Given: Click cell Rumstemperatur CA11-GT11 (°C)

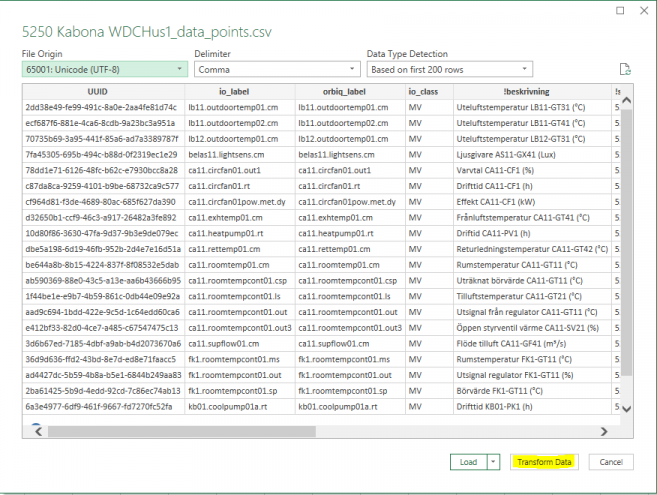Looking at the screenshot, I should click(532, 265).
